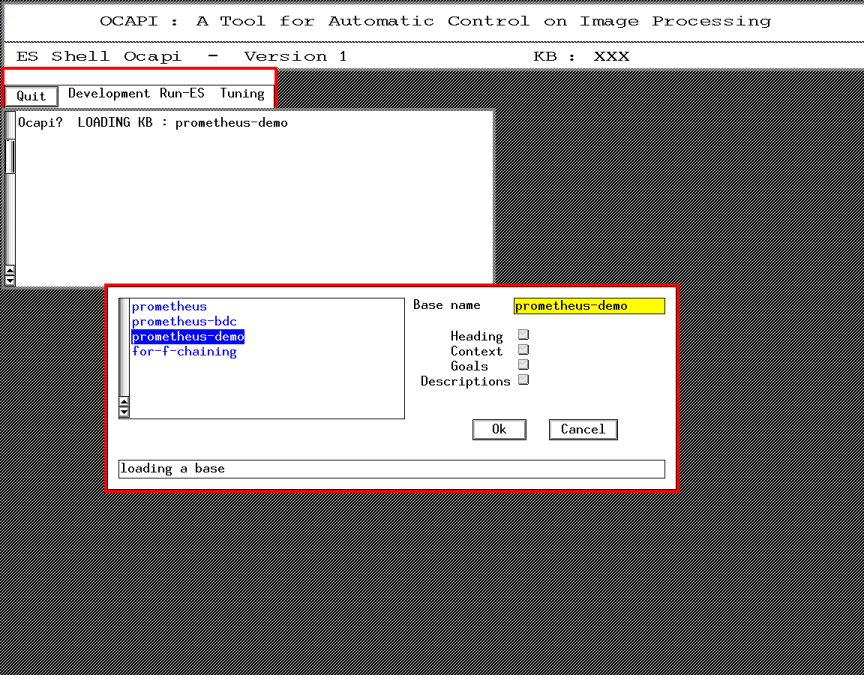Enable the Heading checkbox
Screen dimensions: 864x675
(x=523, y=334)
